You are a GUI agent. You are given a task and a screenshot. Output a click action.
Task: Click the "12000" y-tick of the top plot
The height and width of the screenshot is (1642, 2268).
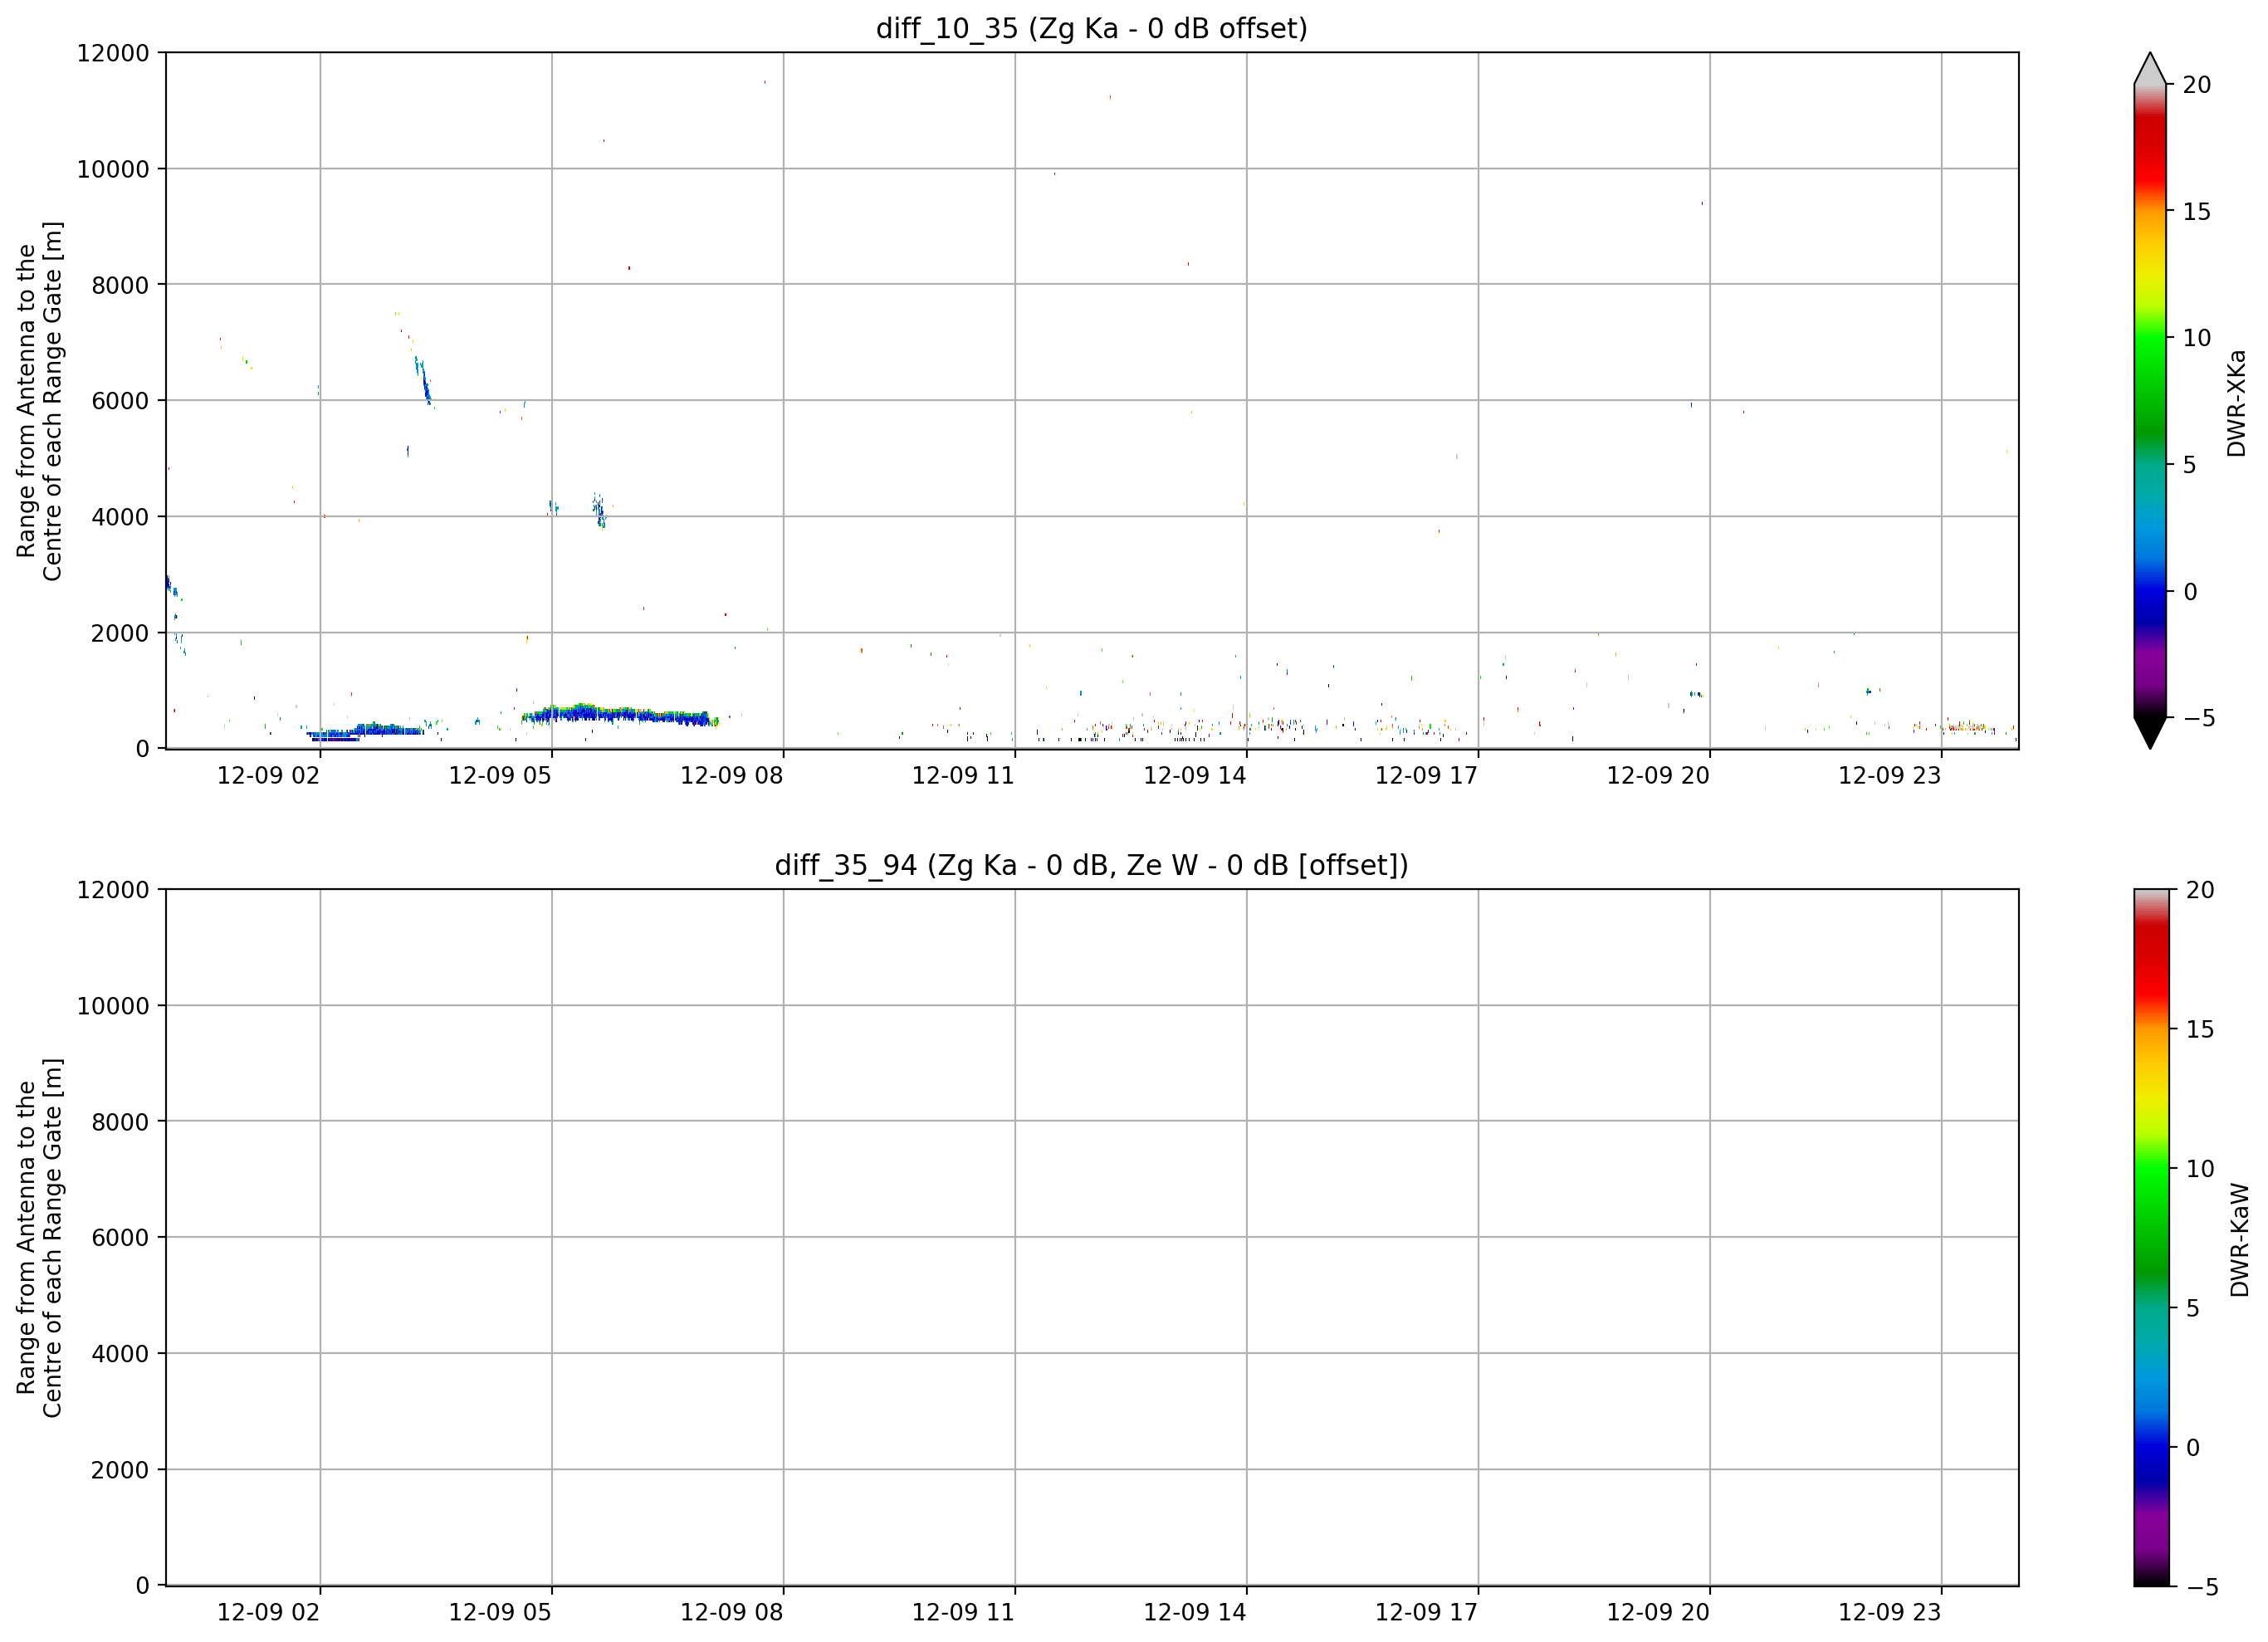113,53
